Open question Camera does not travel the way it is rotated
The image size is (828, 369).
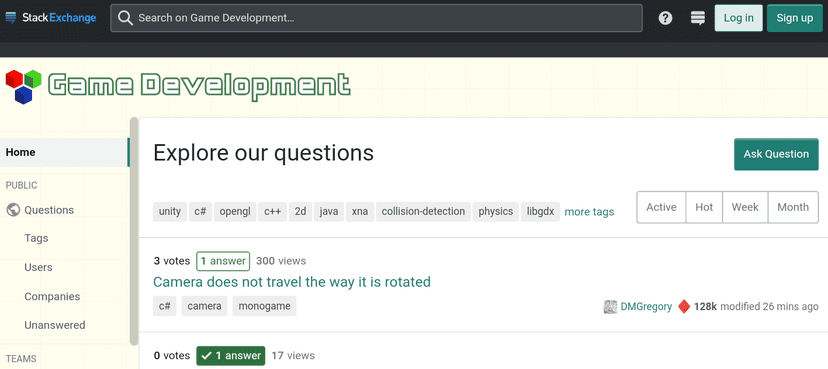pos(292,282)
